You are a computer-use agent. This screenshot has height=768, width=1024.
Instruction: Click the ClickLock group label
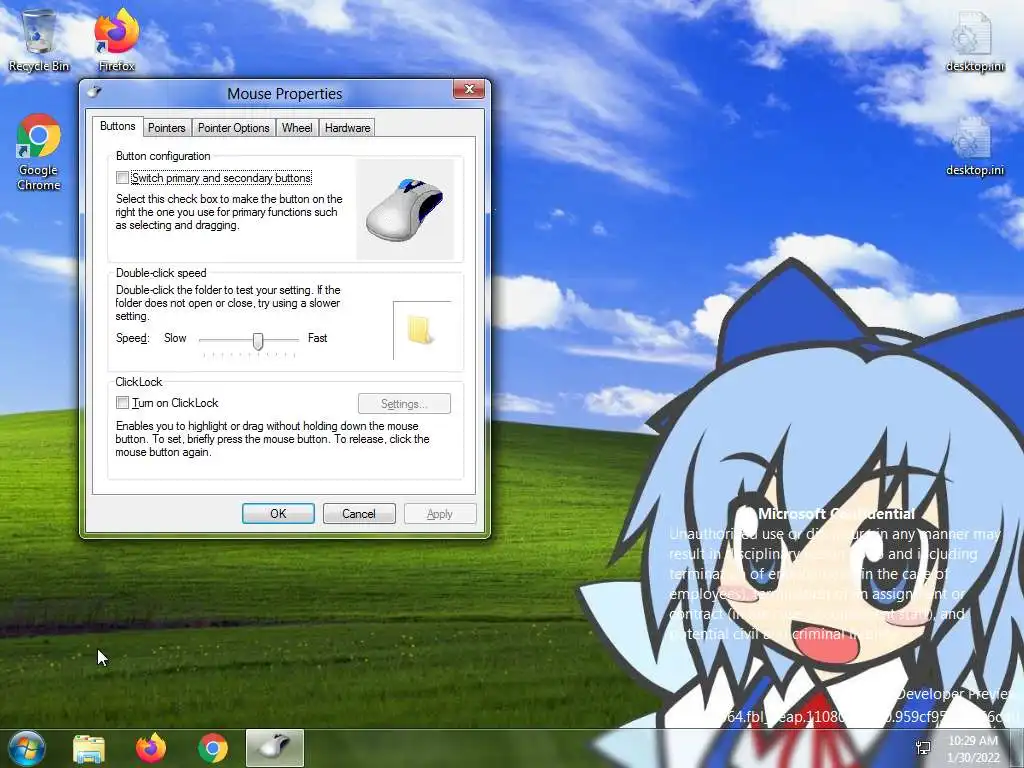tap(138, 382)
